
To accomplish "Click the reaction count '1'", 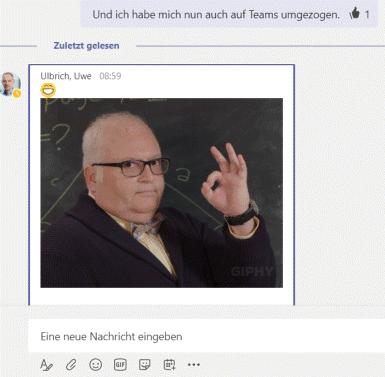I will [x=367, y=14].
